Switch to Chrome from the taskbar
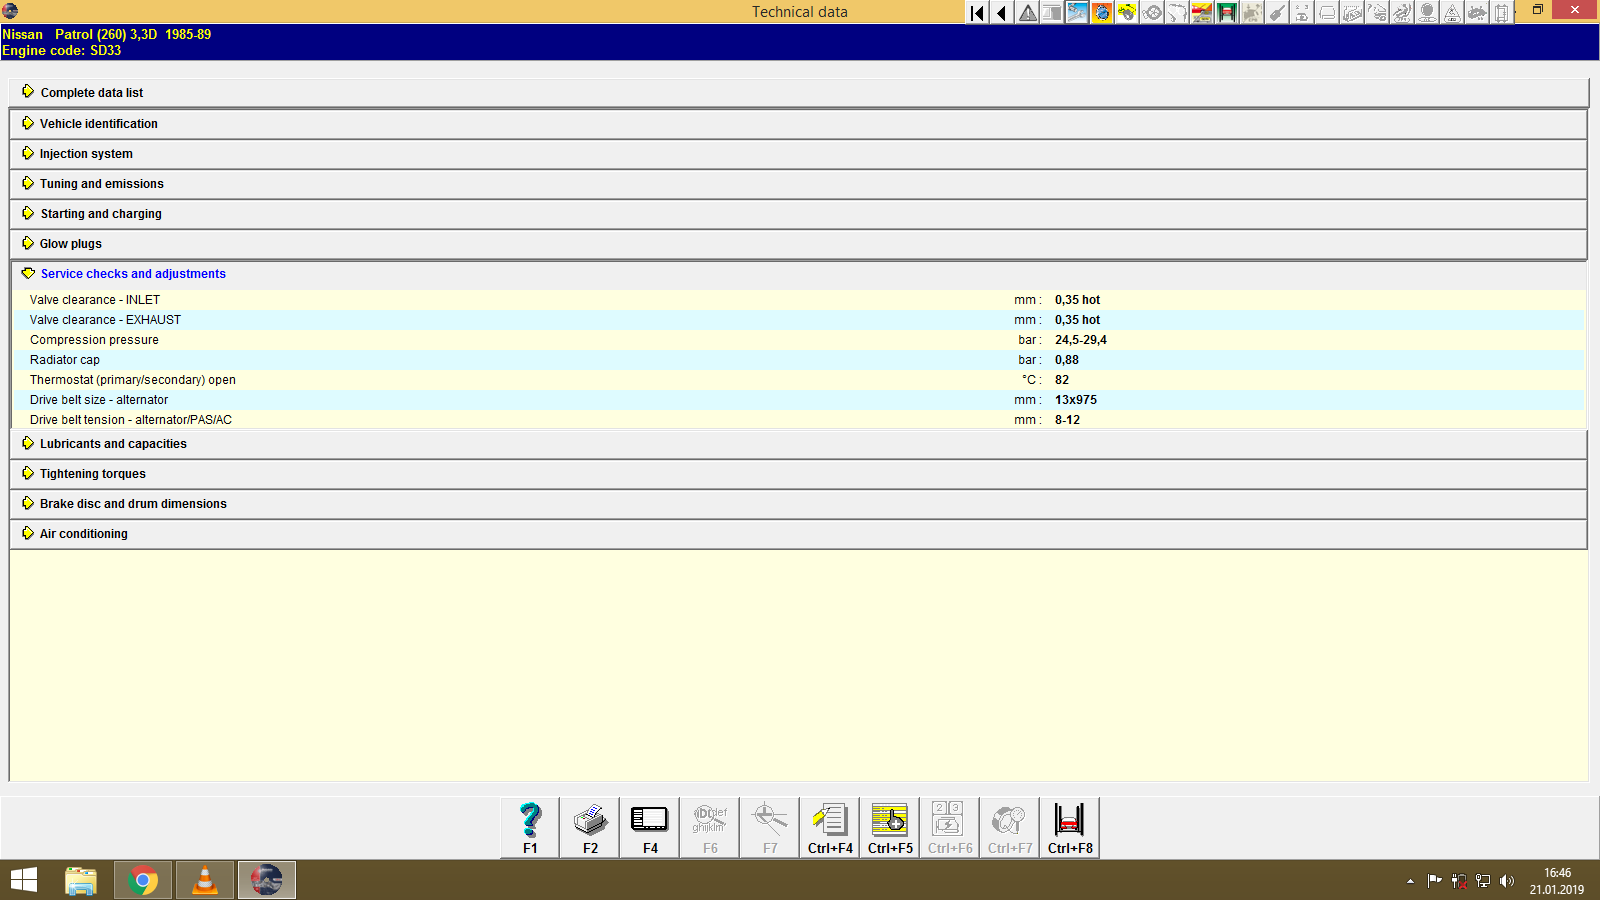 coord(142,880)
